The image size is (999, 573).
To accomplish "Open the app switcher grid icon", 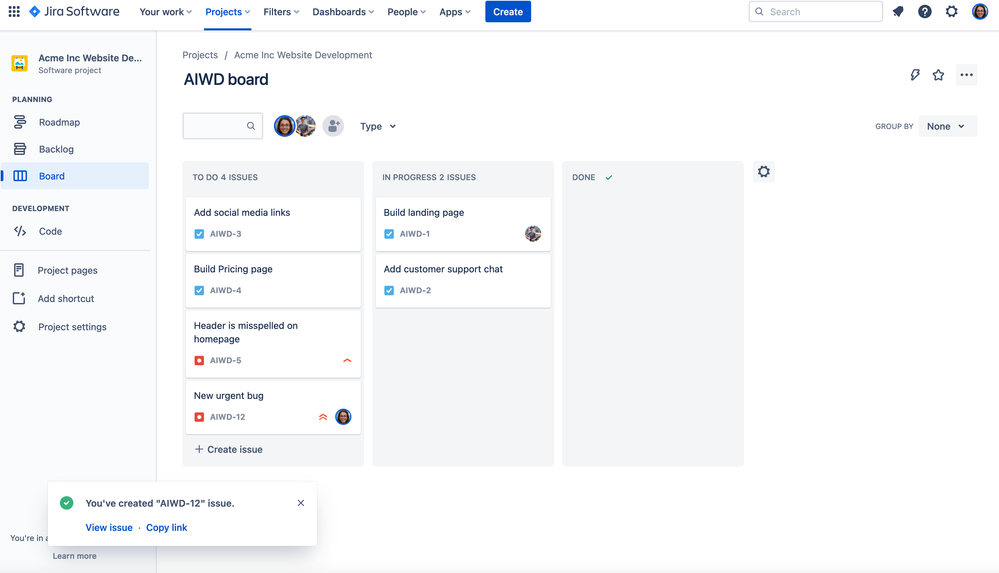I will click(x=14, y=11).
